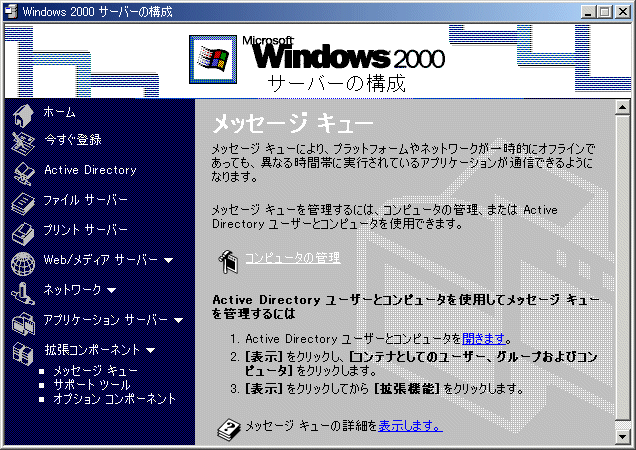Click the Windows 2000 logo image
The image size is (636, 450).
click(x=213, y=60)
